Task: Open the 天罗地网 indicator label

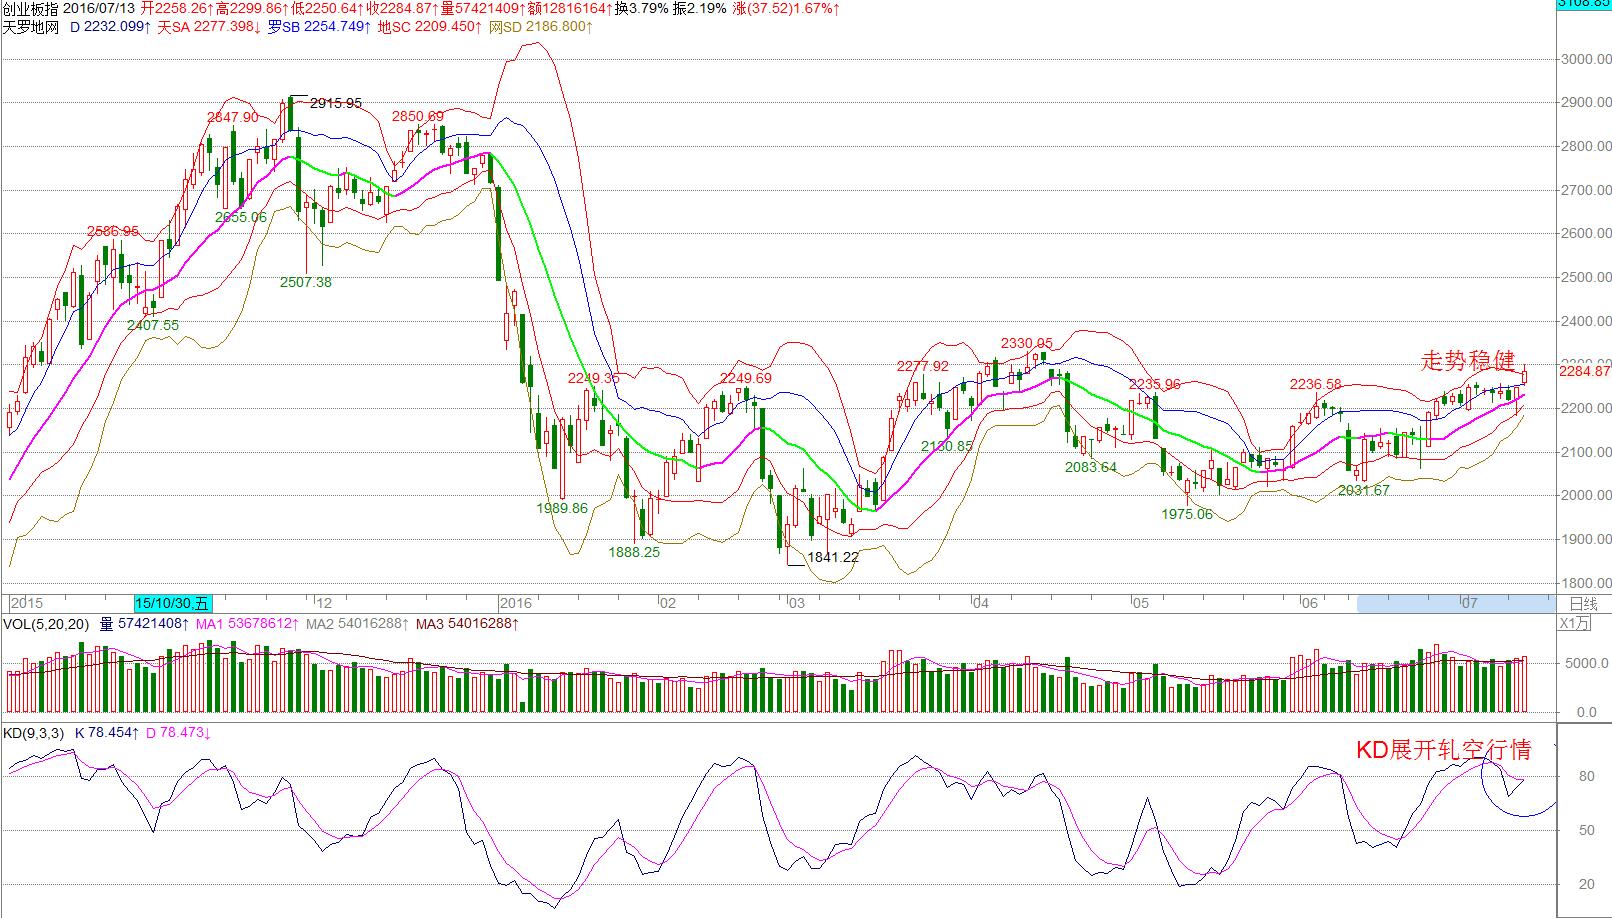Action: click(x=30, y=27)
